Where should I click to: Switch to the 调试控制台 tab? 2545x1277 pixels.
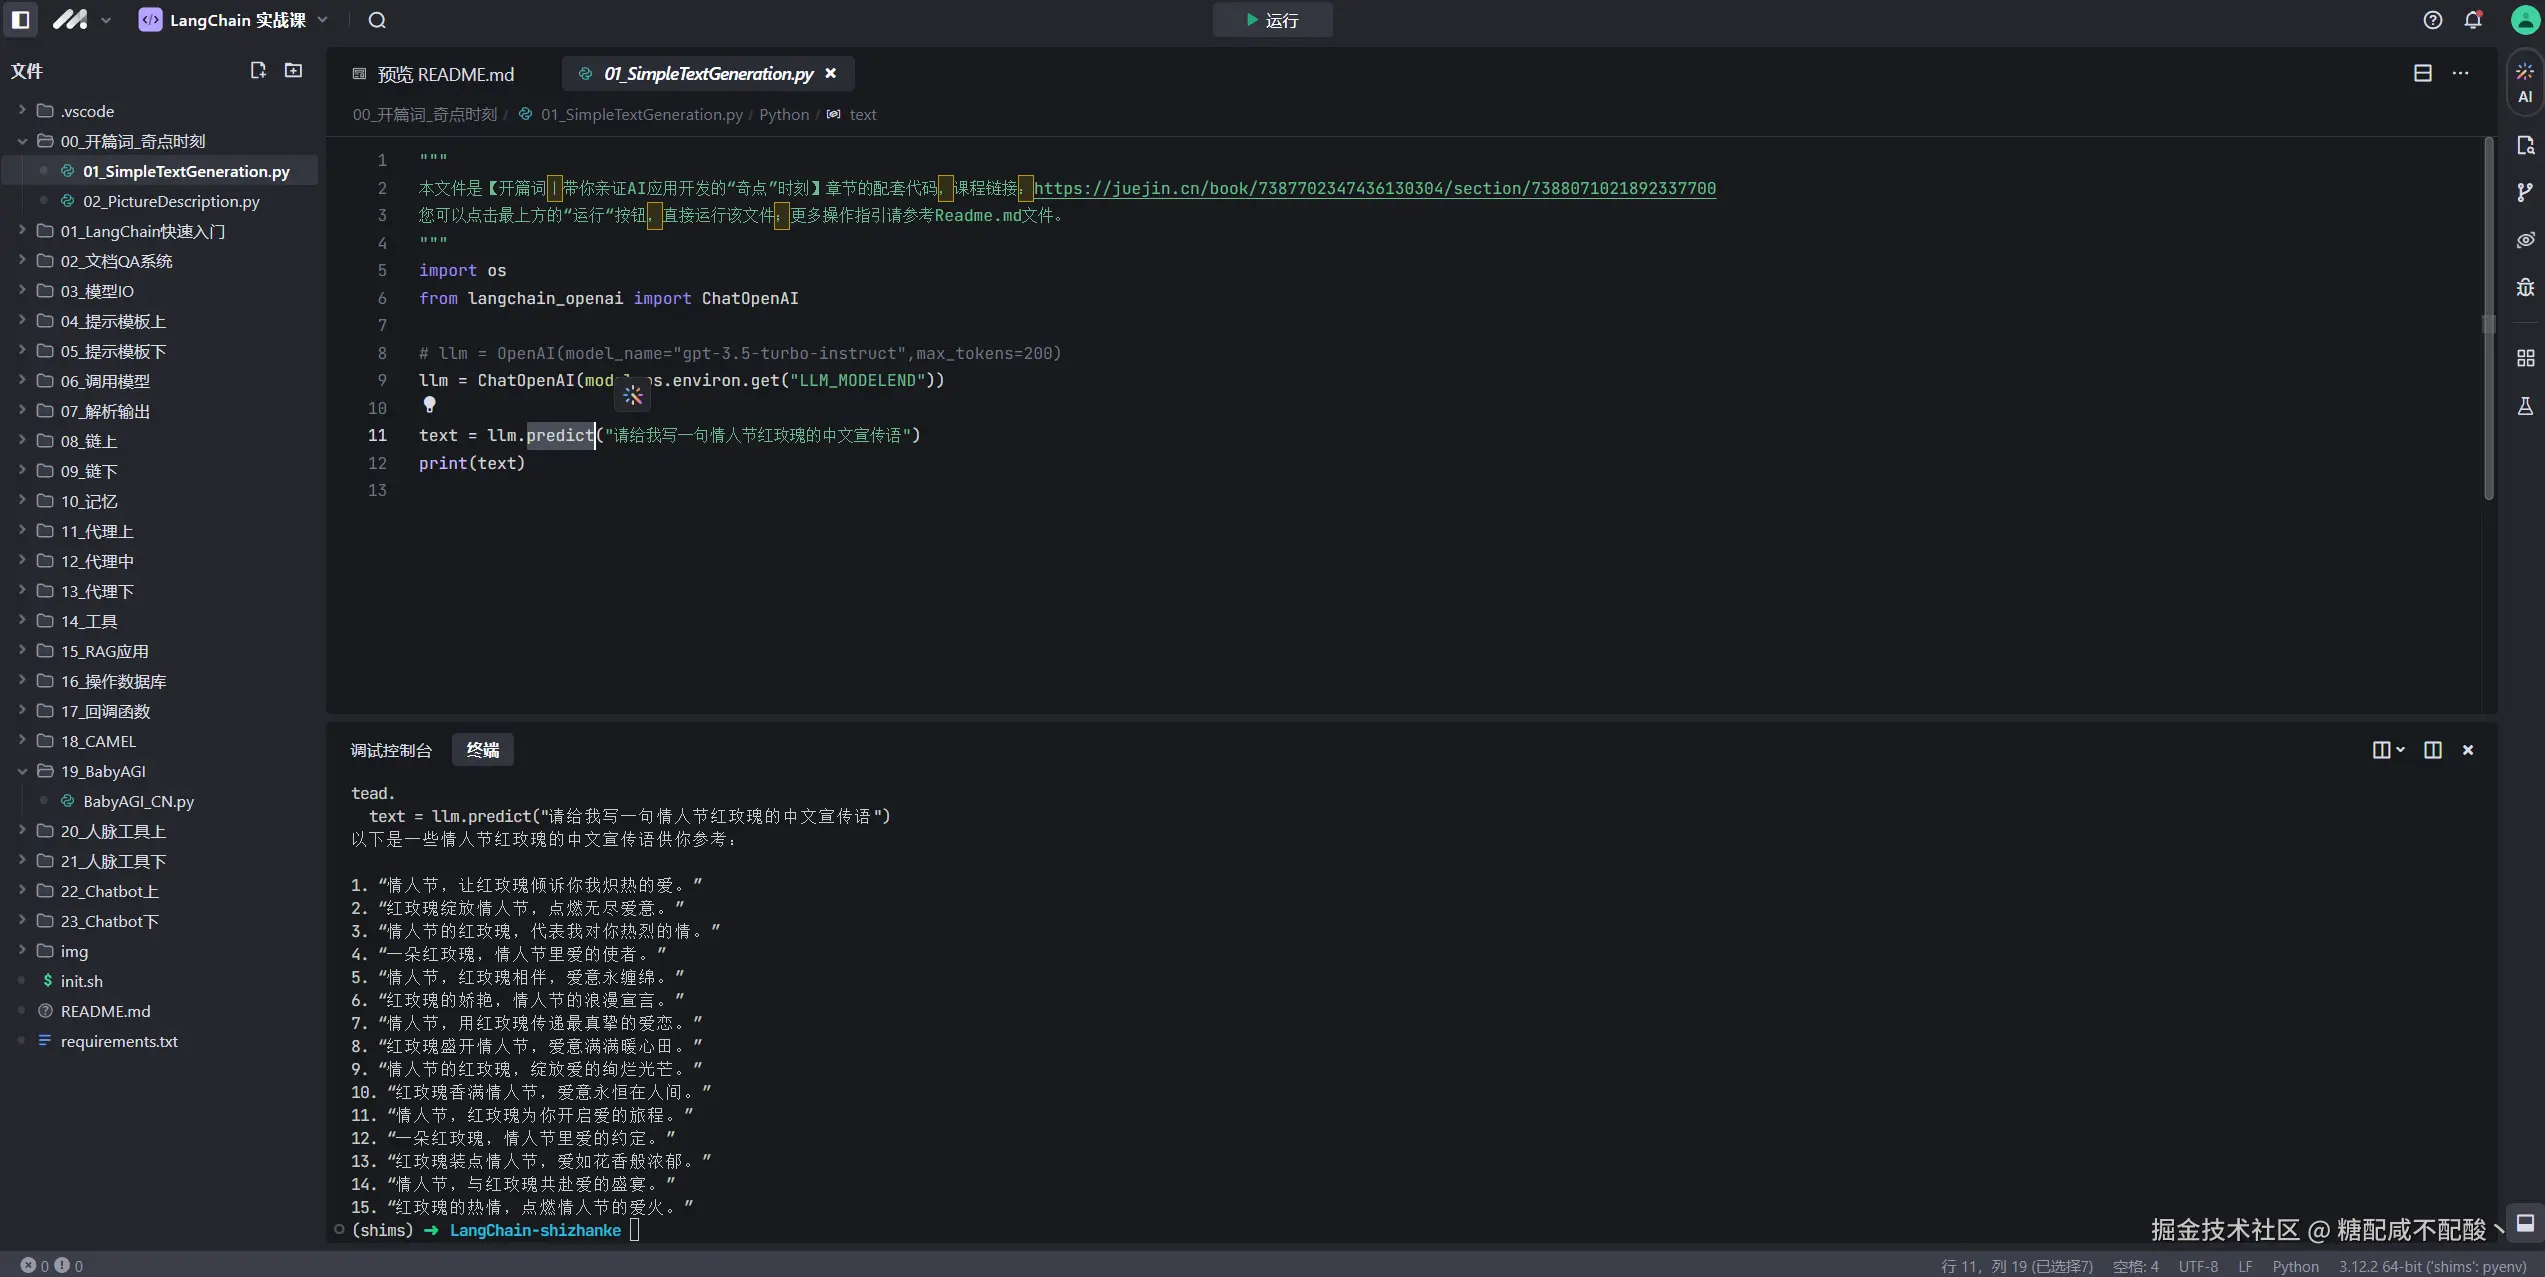(391, 750)
